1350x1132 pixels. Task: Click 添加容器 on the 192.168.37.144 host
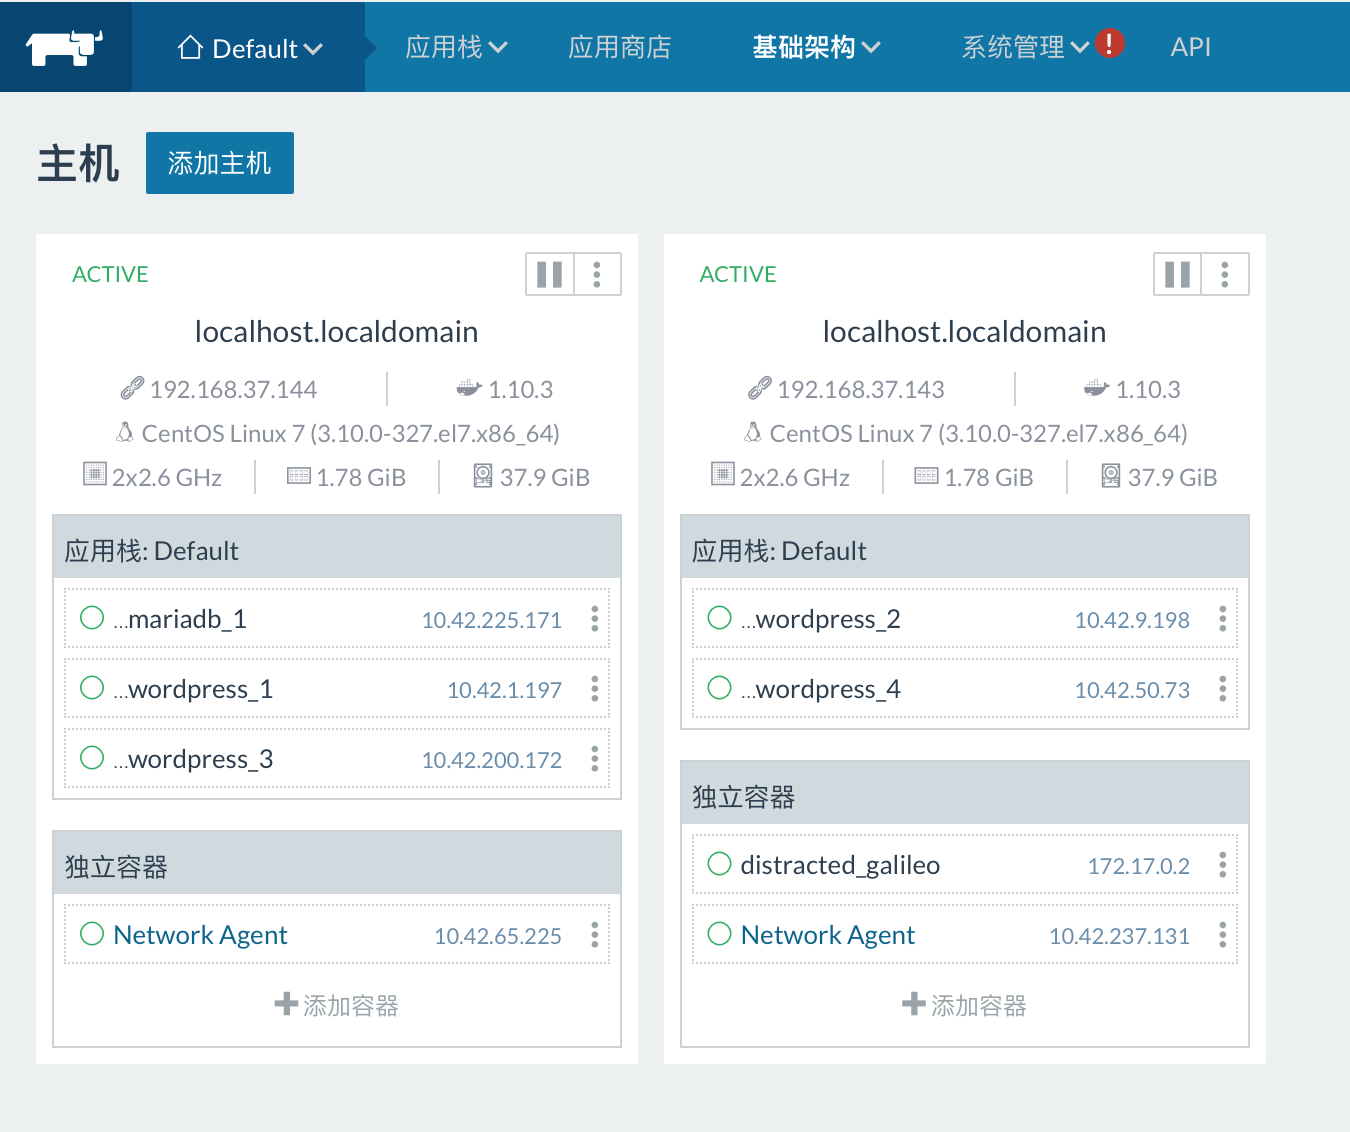tap(337, 1005)
